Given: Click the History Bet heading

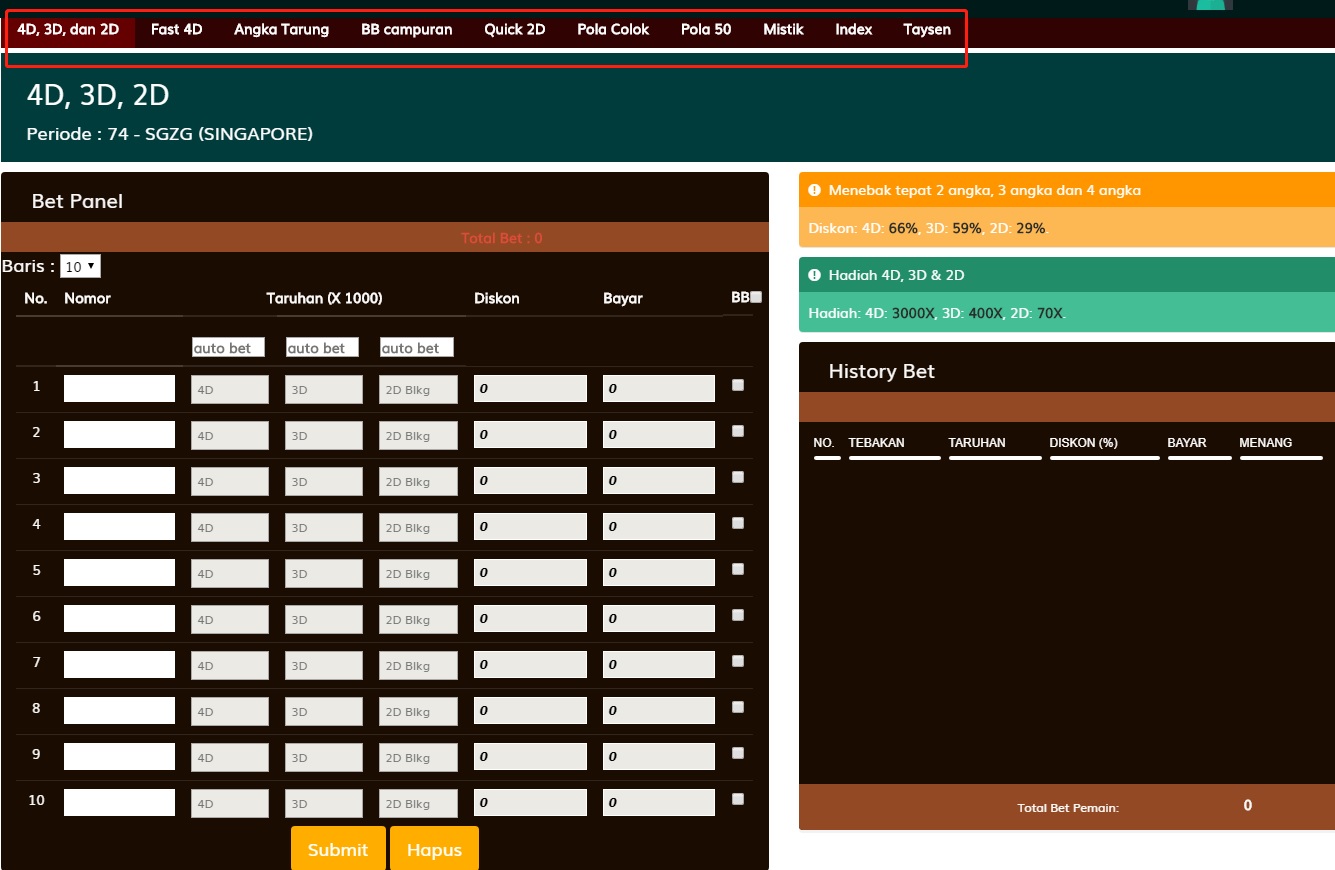Looking at the screenshot, I should coord(881,371).
